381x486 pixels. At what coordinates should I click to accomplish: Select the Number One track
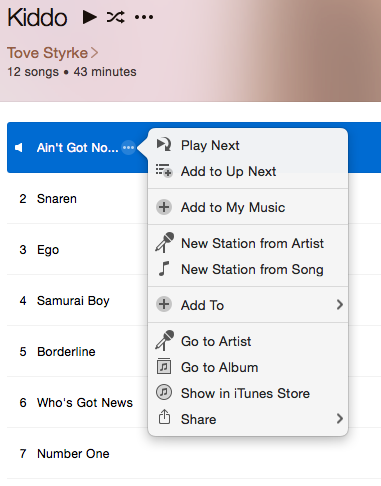point(73,453)
